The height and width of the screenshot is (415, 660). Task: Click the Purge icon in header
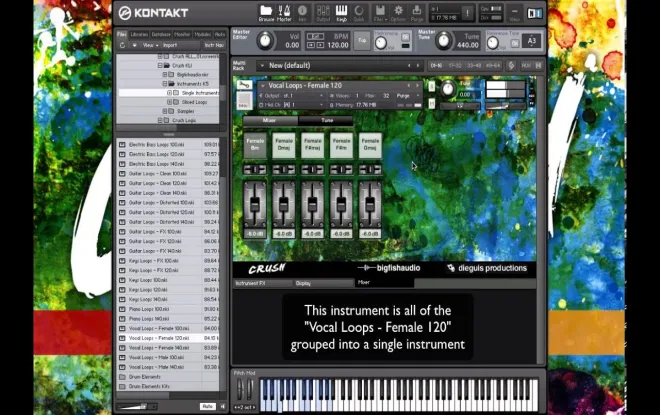pos(416,13)
